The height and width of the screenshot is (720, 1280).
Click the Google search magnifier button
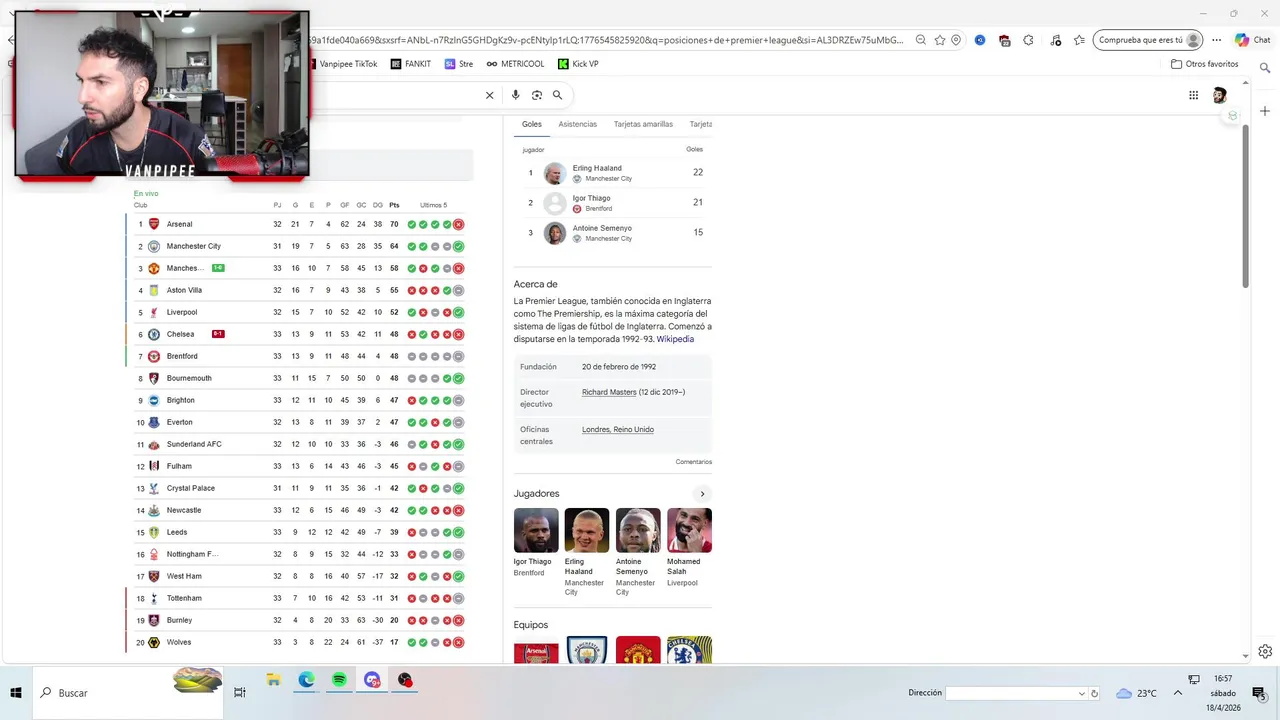(x=557, y=95)
